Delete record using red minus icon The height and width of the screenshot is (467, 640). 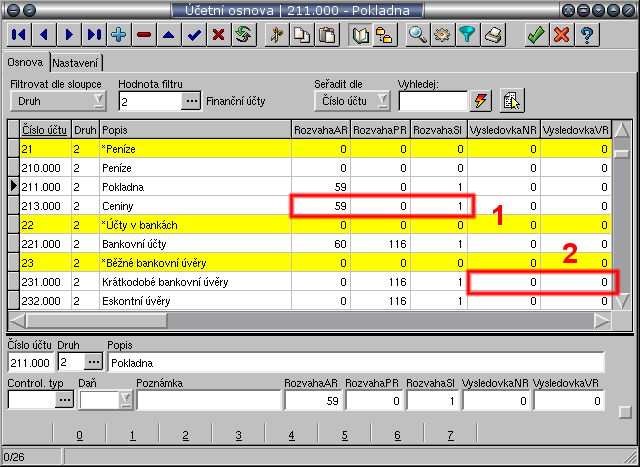click(144, 34)
